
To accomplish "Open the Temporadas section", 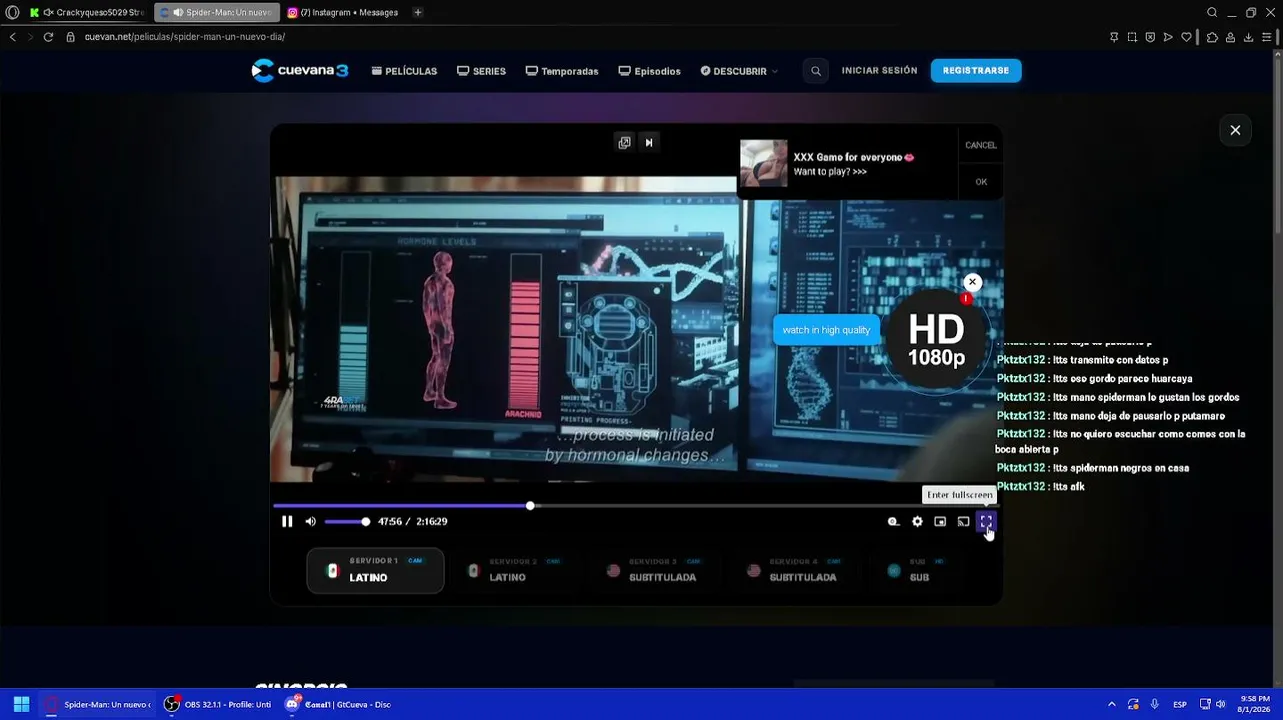I will pos(562,71).
